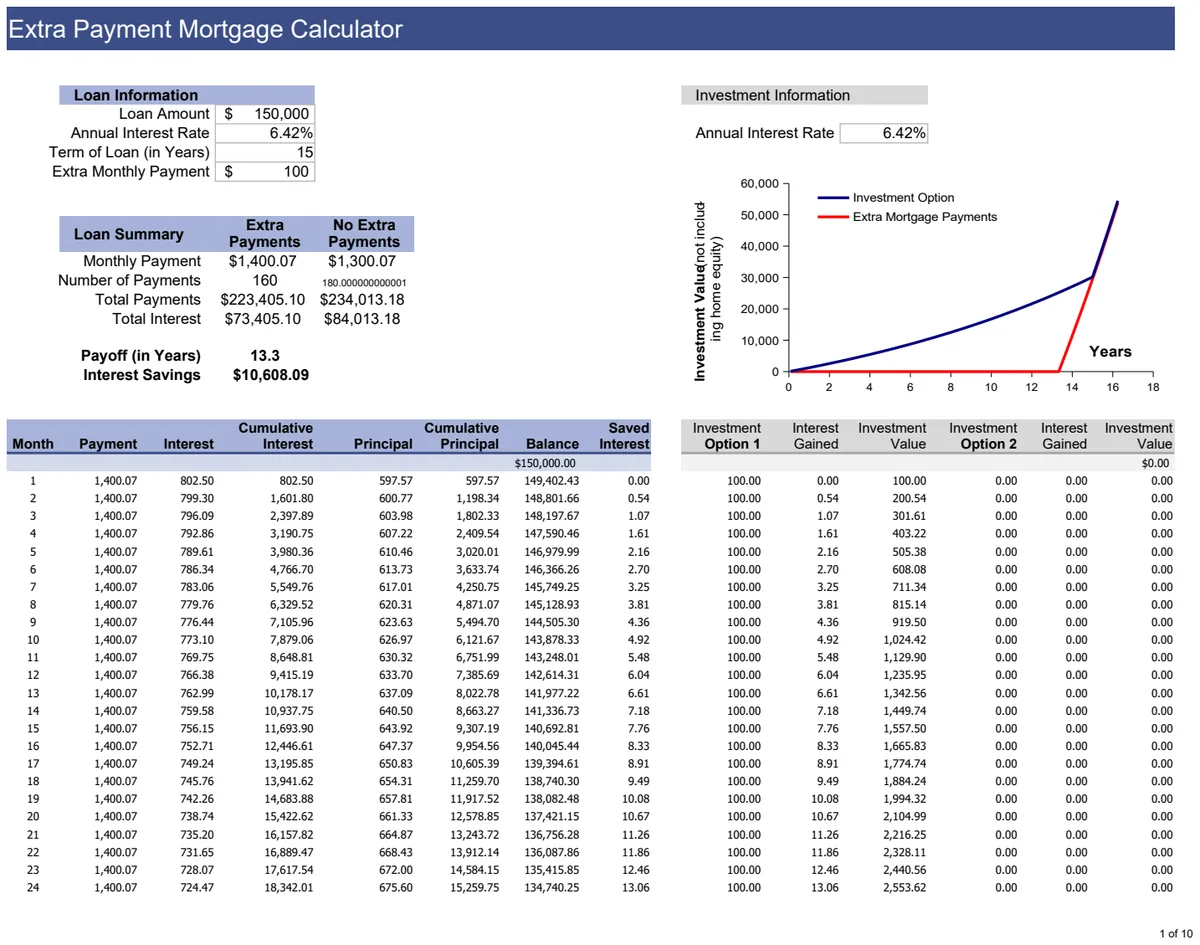
Task: Click the Month column header
Action: coord(33,444)
